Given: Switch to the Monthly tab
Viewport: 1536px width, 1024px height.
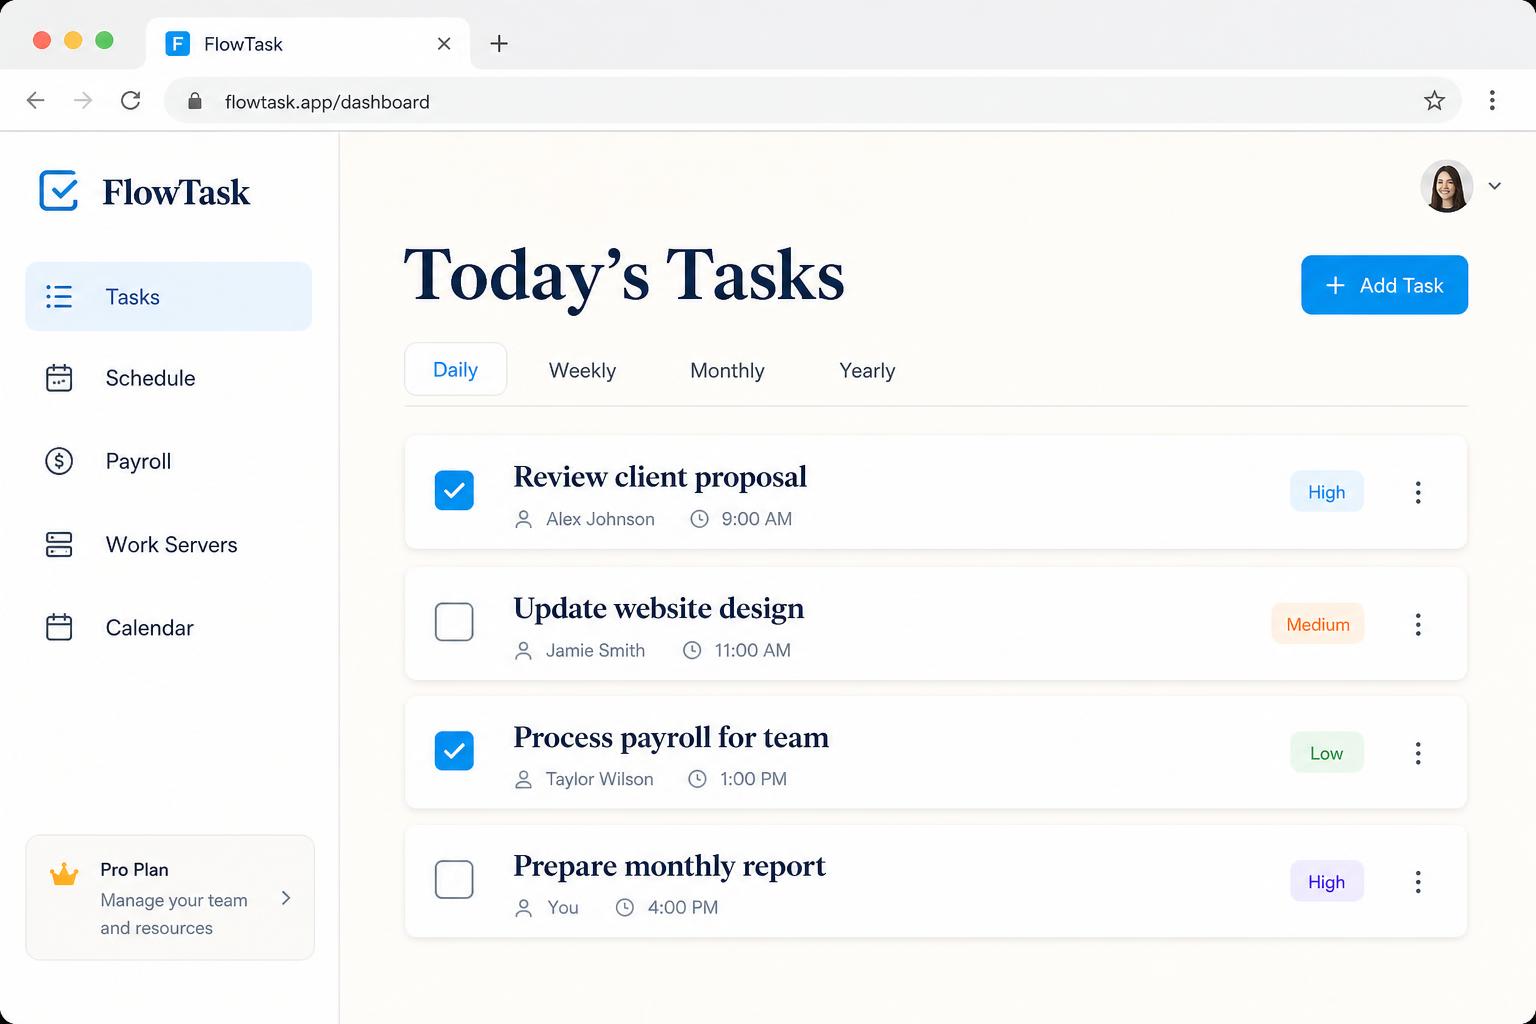Looking at the screenshot, I should [x=727, y=370].
